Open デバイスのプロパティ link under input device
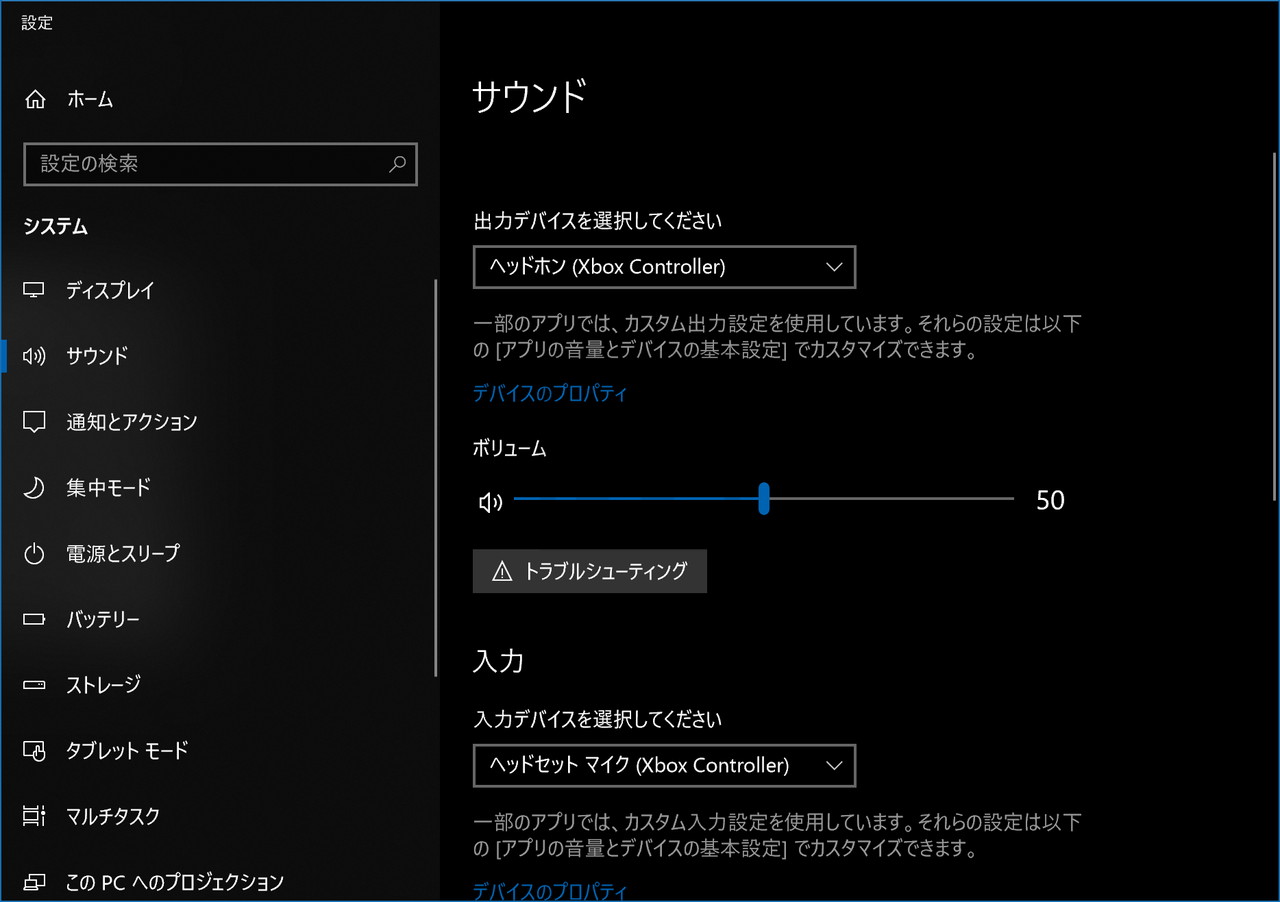The height and width of the screenshot is (902, 1280). (550, 891)
